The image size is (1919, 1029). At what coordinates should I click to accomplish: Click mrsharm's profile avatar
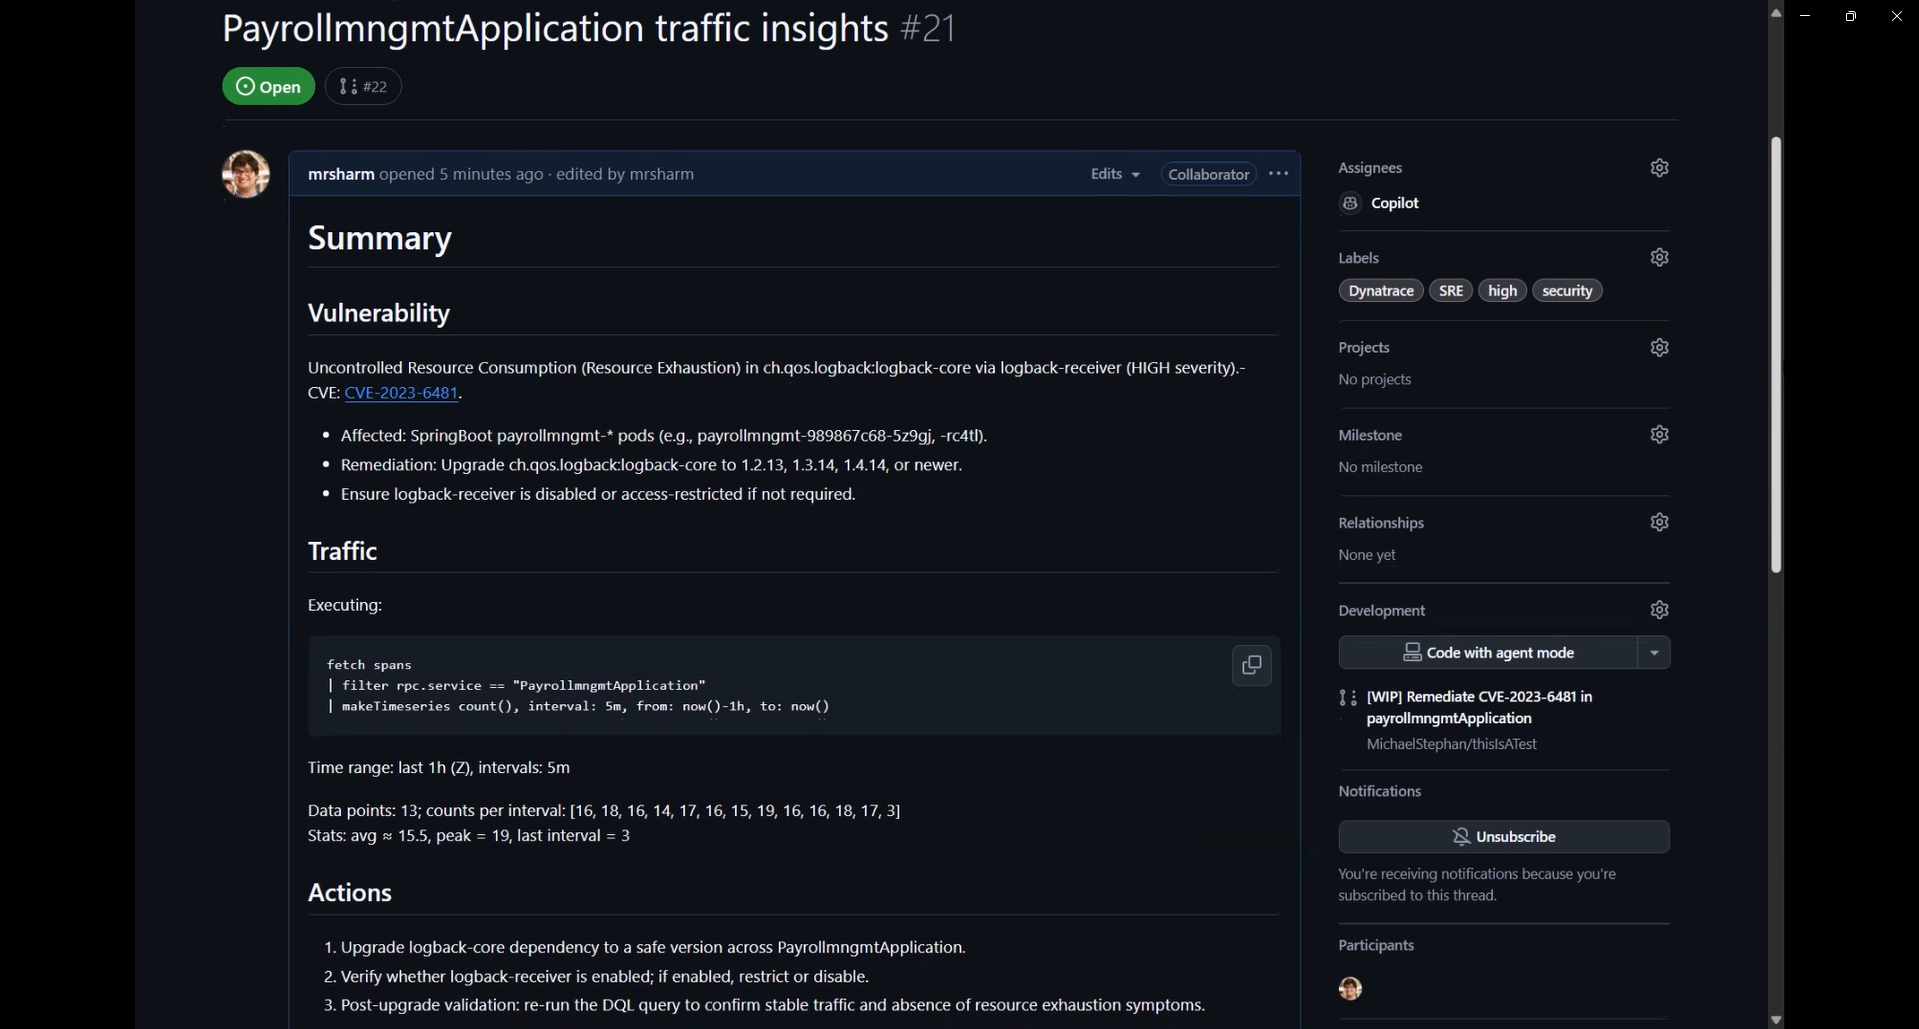point(245,173)
